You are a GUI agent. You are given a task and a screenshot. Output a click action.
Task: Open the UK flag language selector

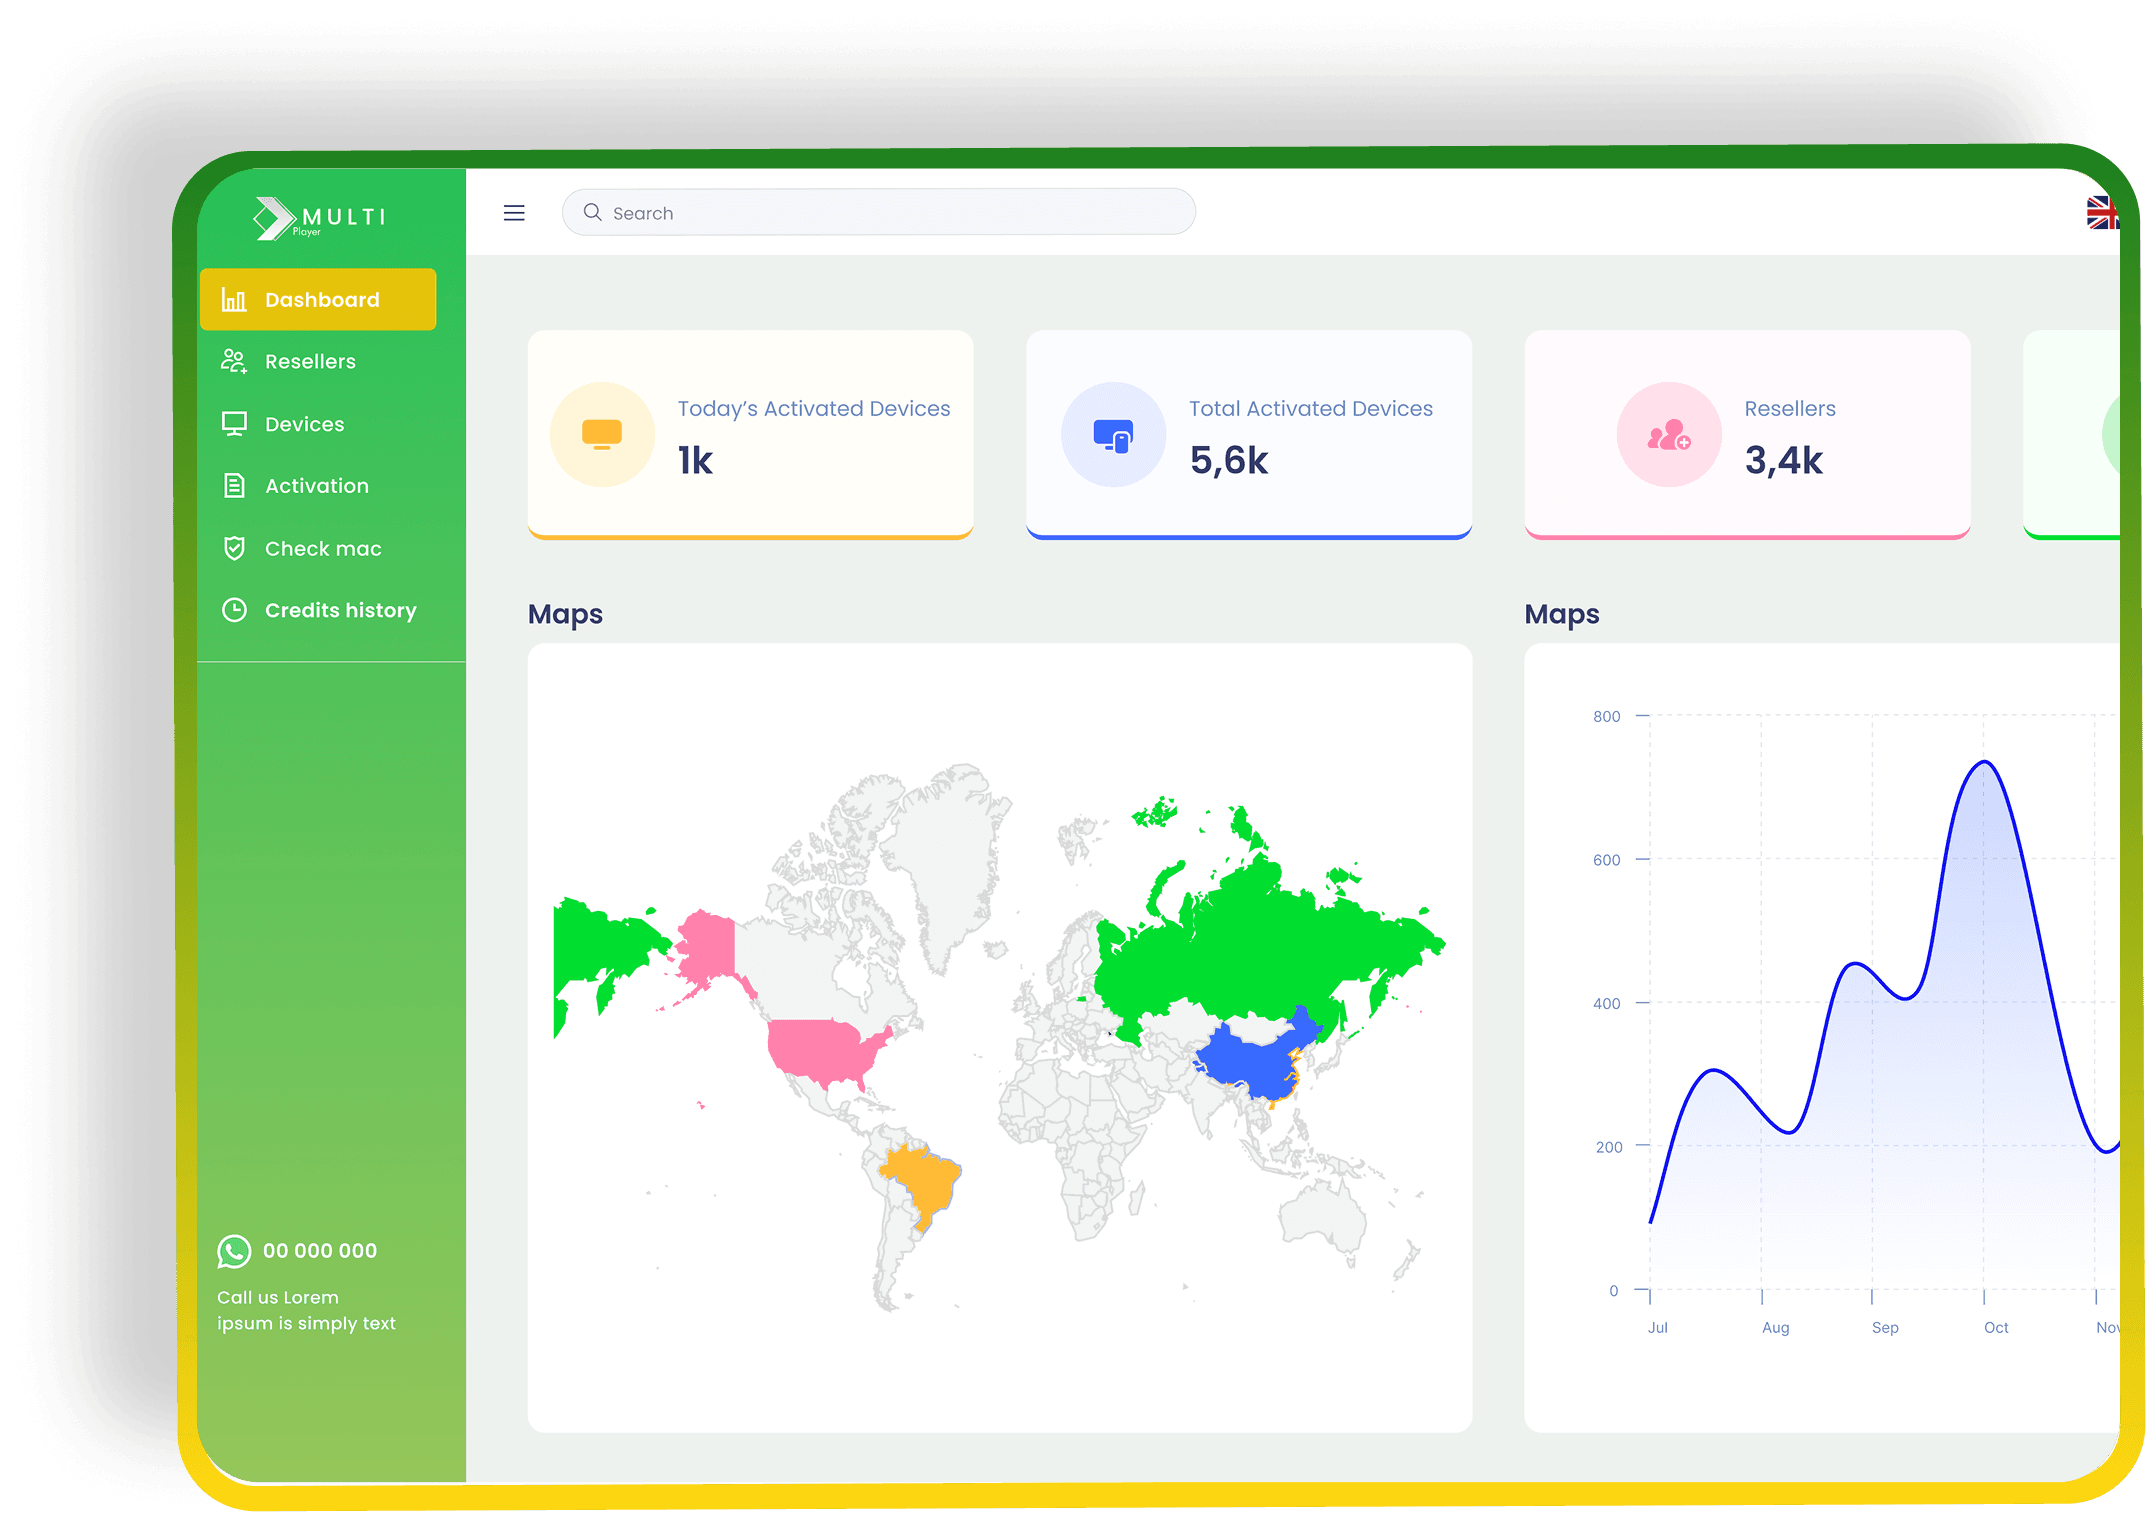tap(2101, 213)
